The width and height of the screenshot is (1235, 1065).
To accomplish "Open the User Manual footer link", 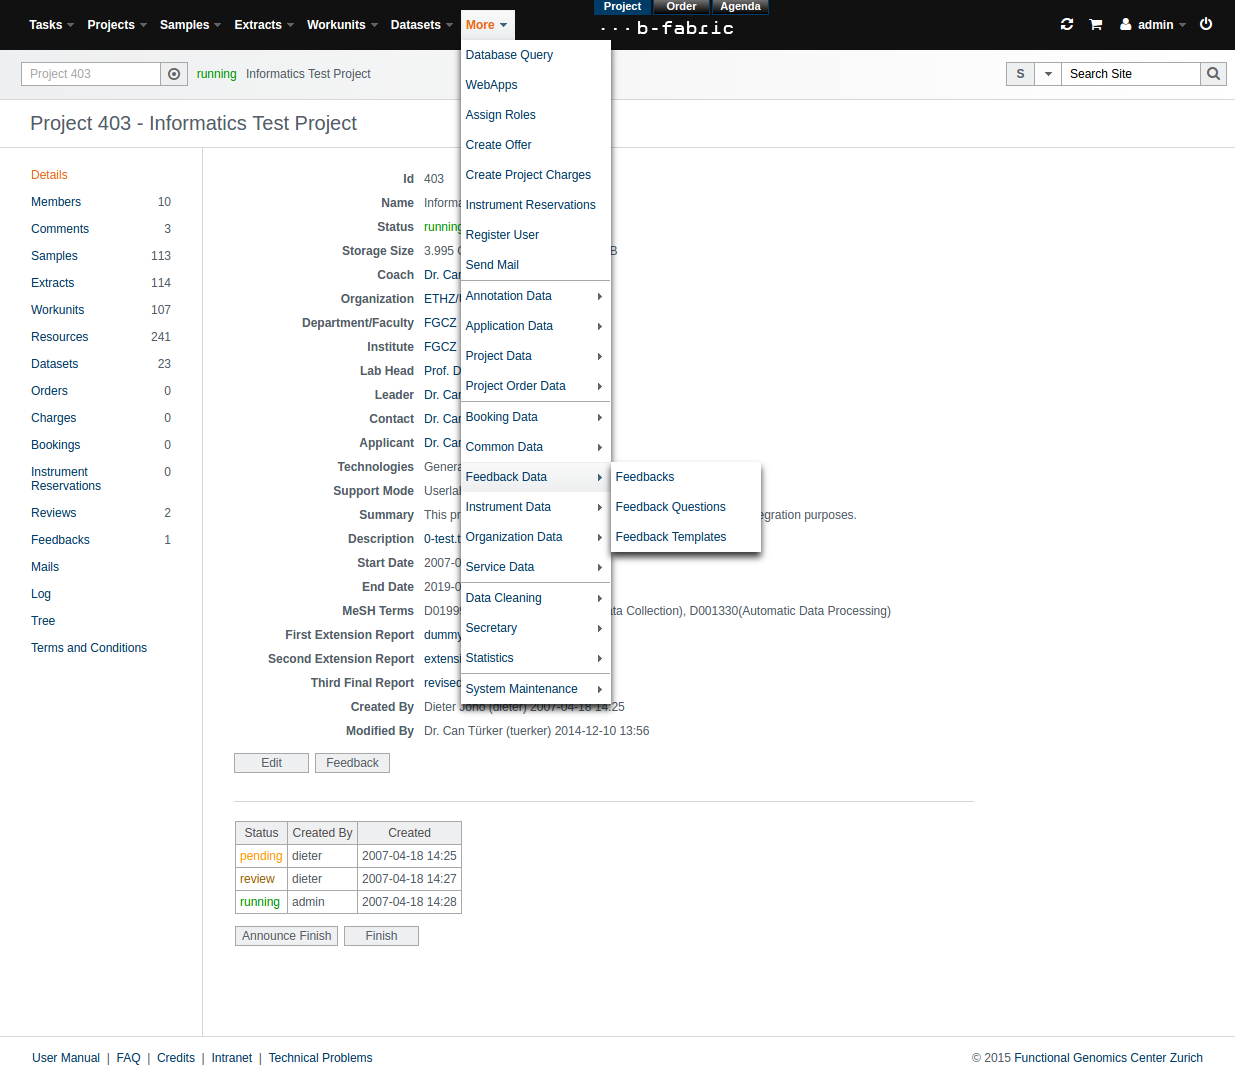I will coord(66,1058).
